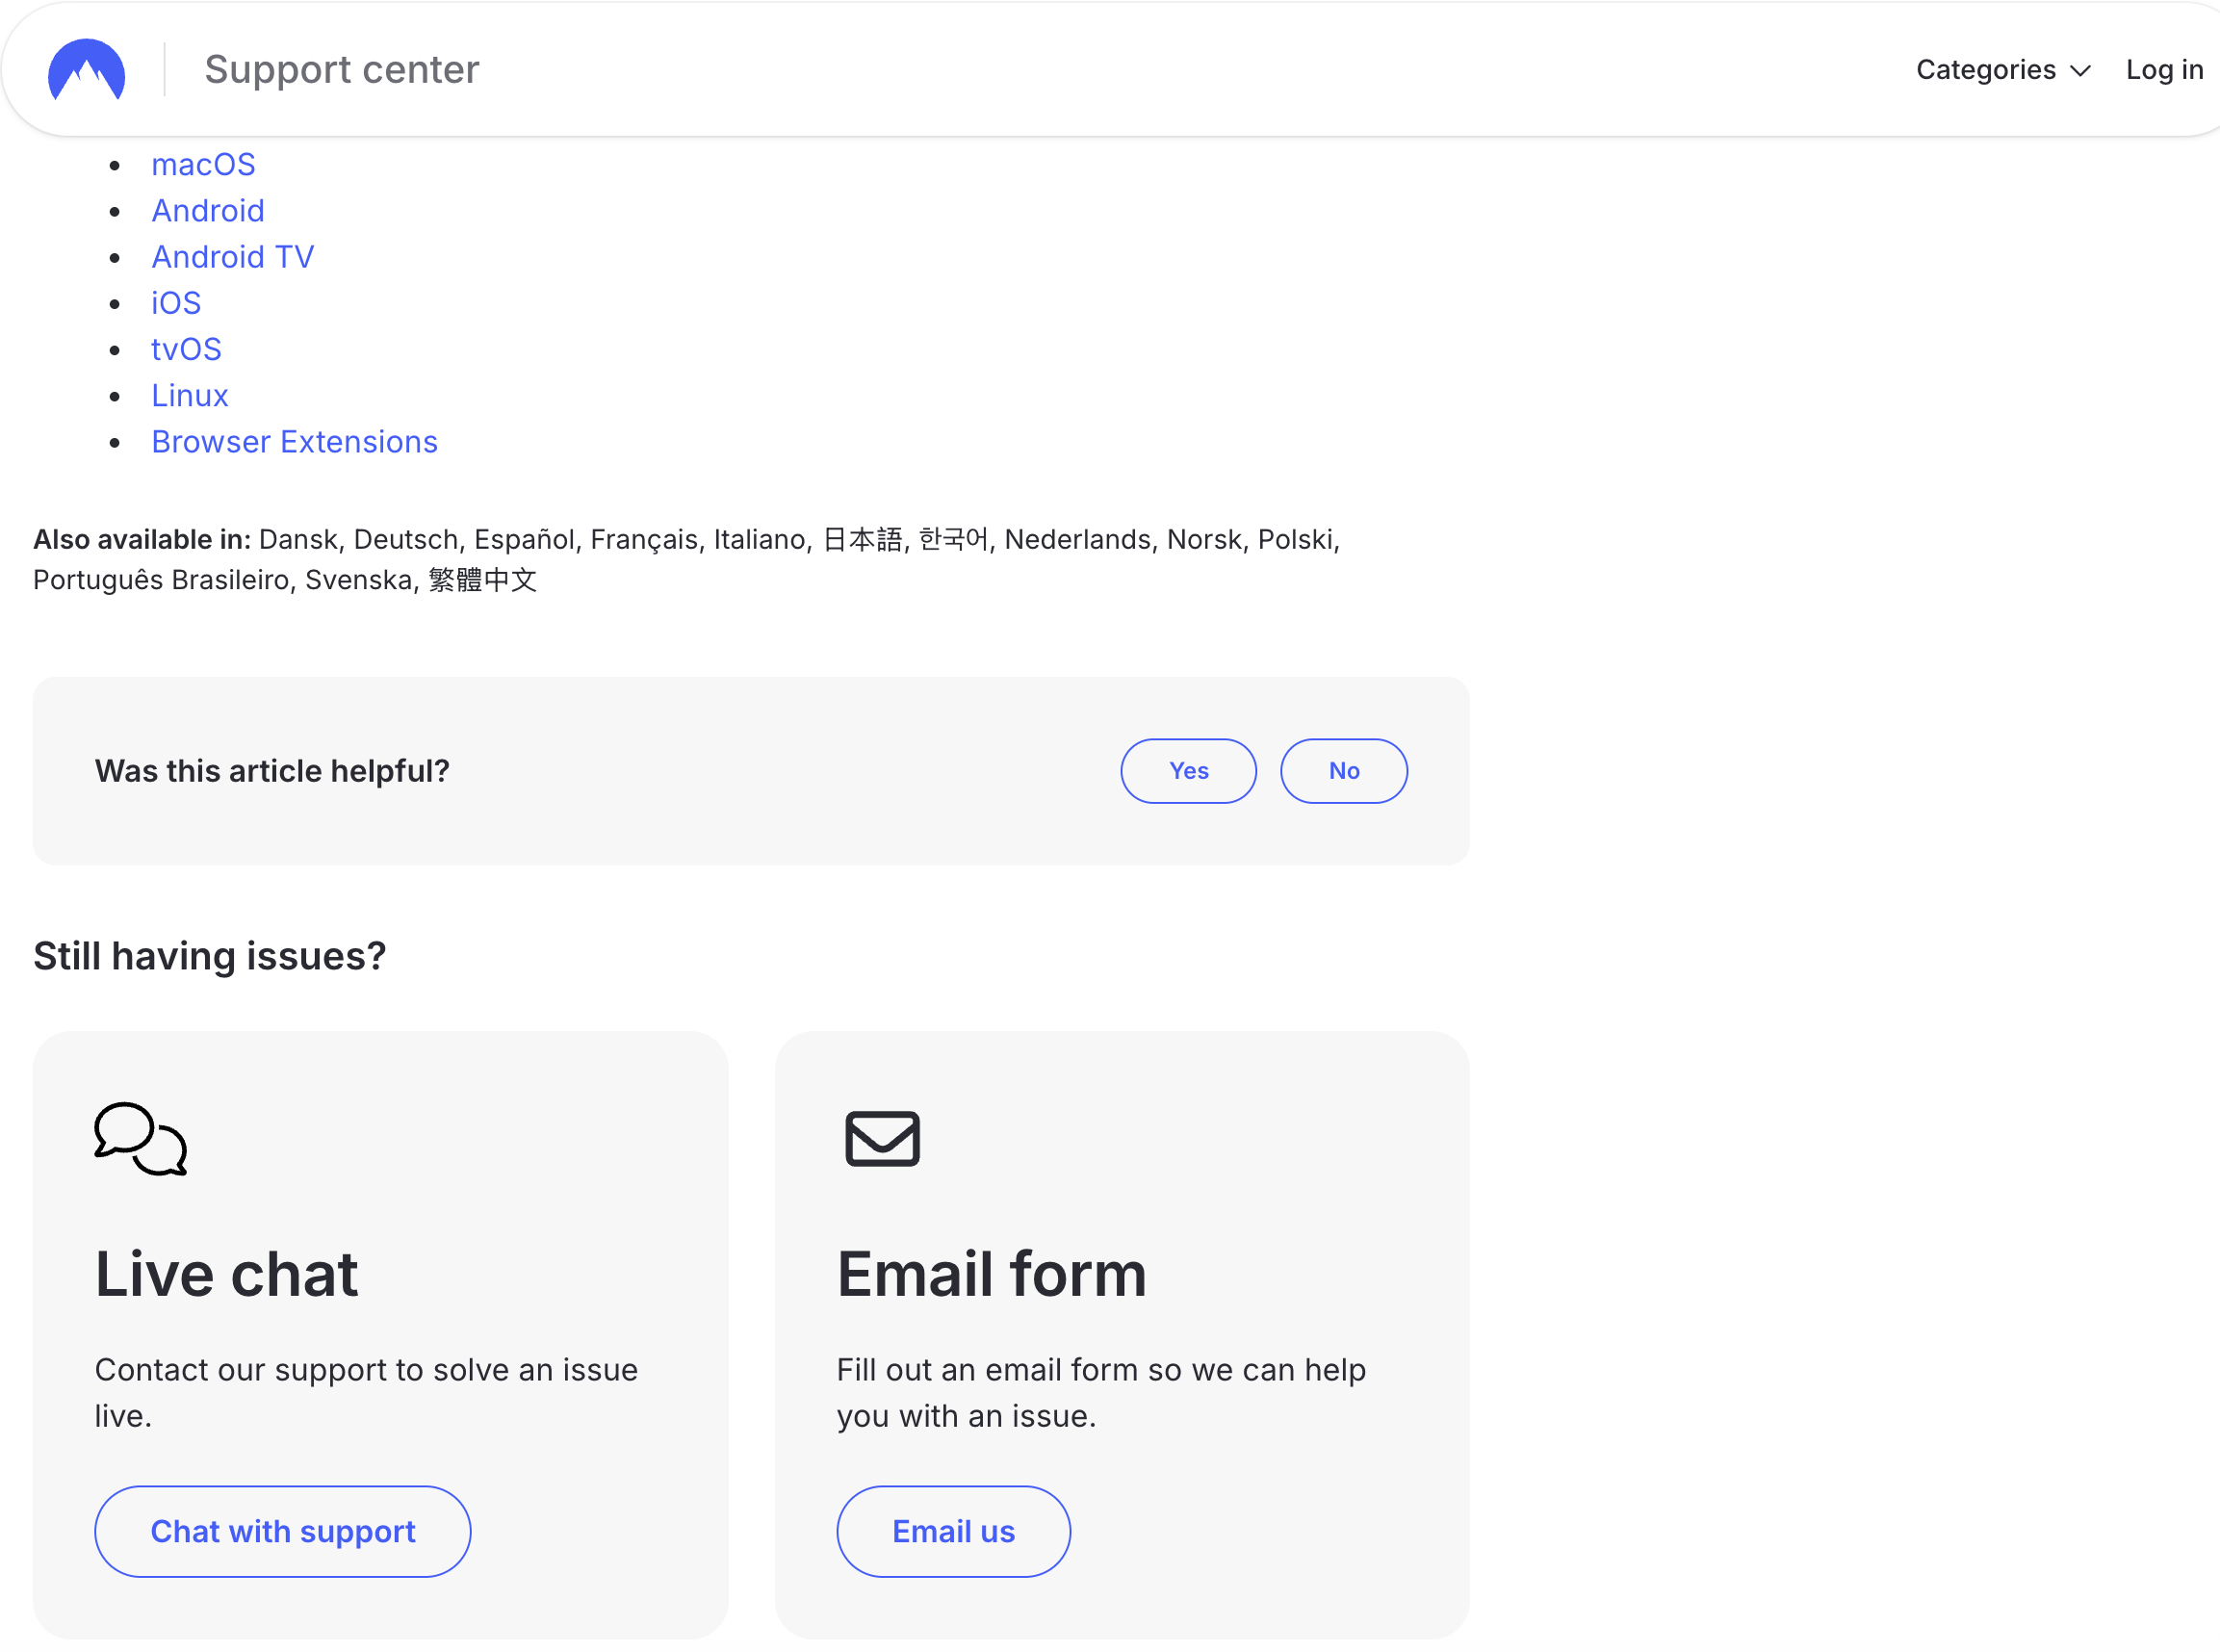Answer No to article helpfulness
Viewport: 2220px width, 1652px height.
click(x=1343, y=771)
